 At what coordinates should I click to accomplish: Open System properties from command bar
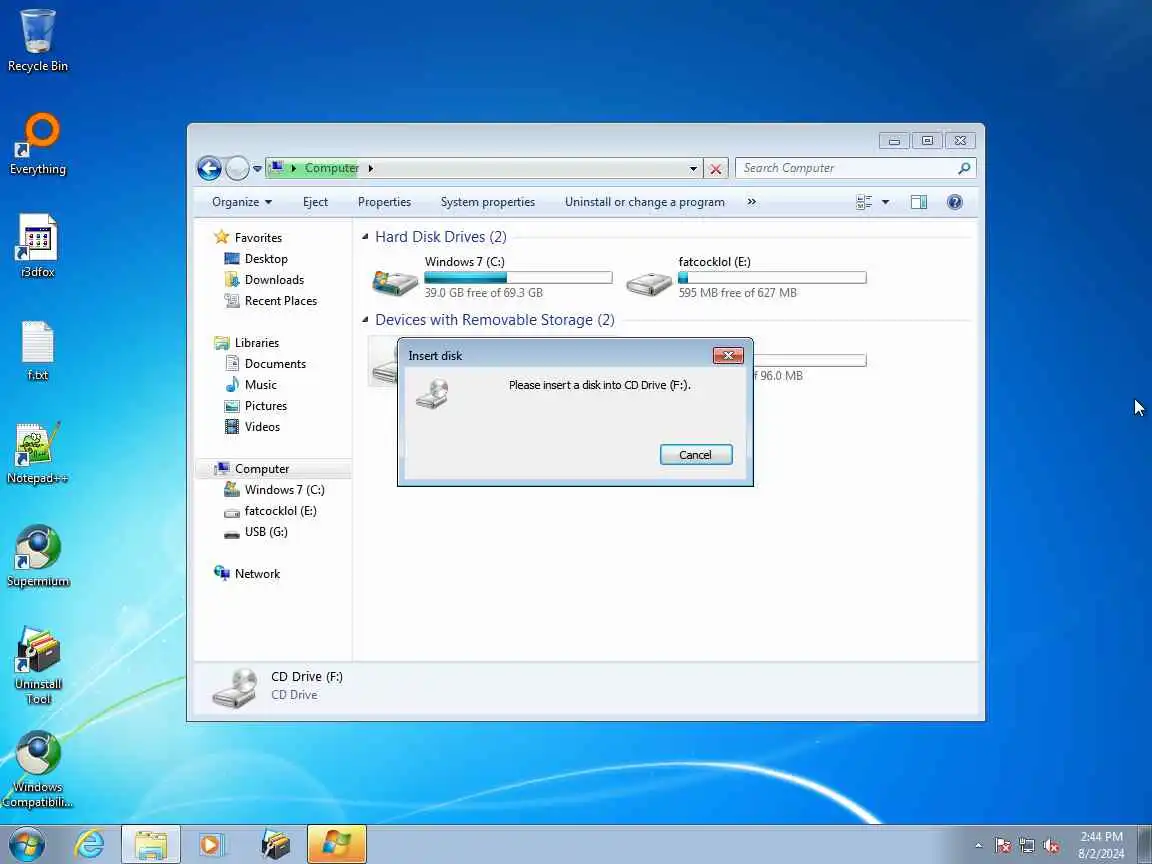(x=488, y=202)
